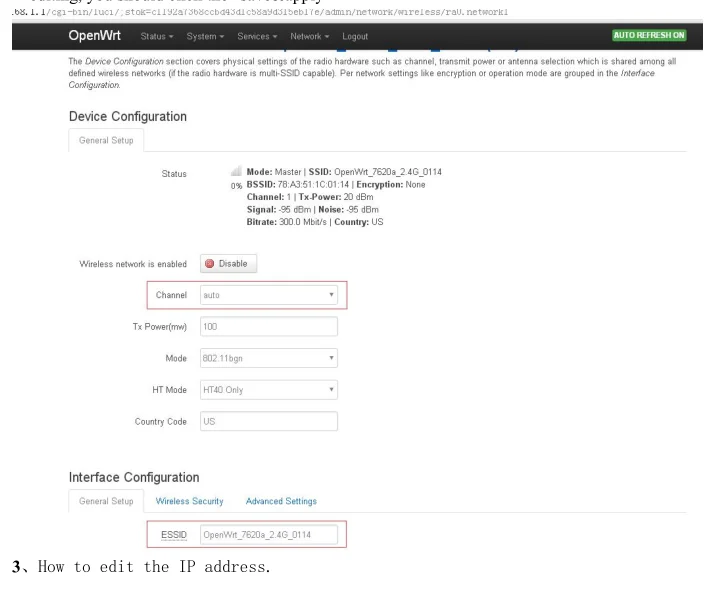This screenshot has height=592, width=711.
Task: Select Interface Configuration General Setup tab
Action: [106, 501]
